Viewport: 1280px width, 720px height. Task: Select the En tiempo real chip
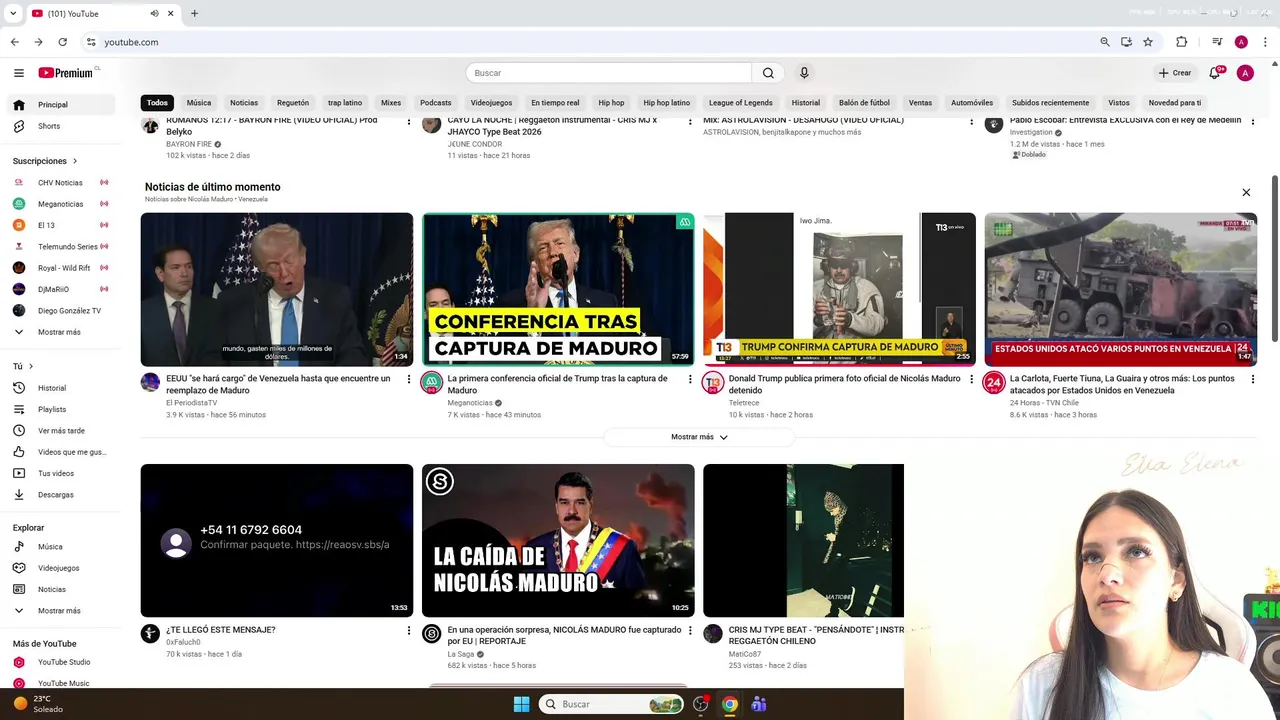pyautogui.click(x=555, y=103)
